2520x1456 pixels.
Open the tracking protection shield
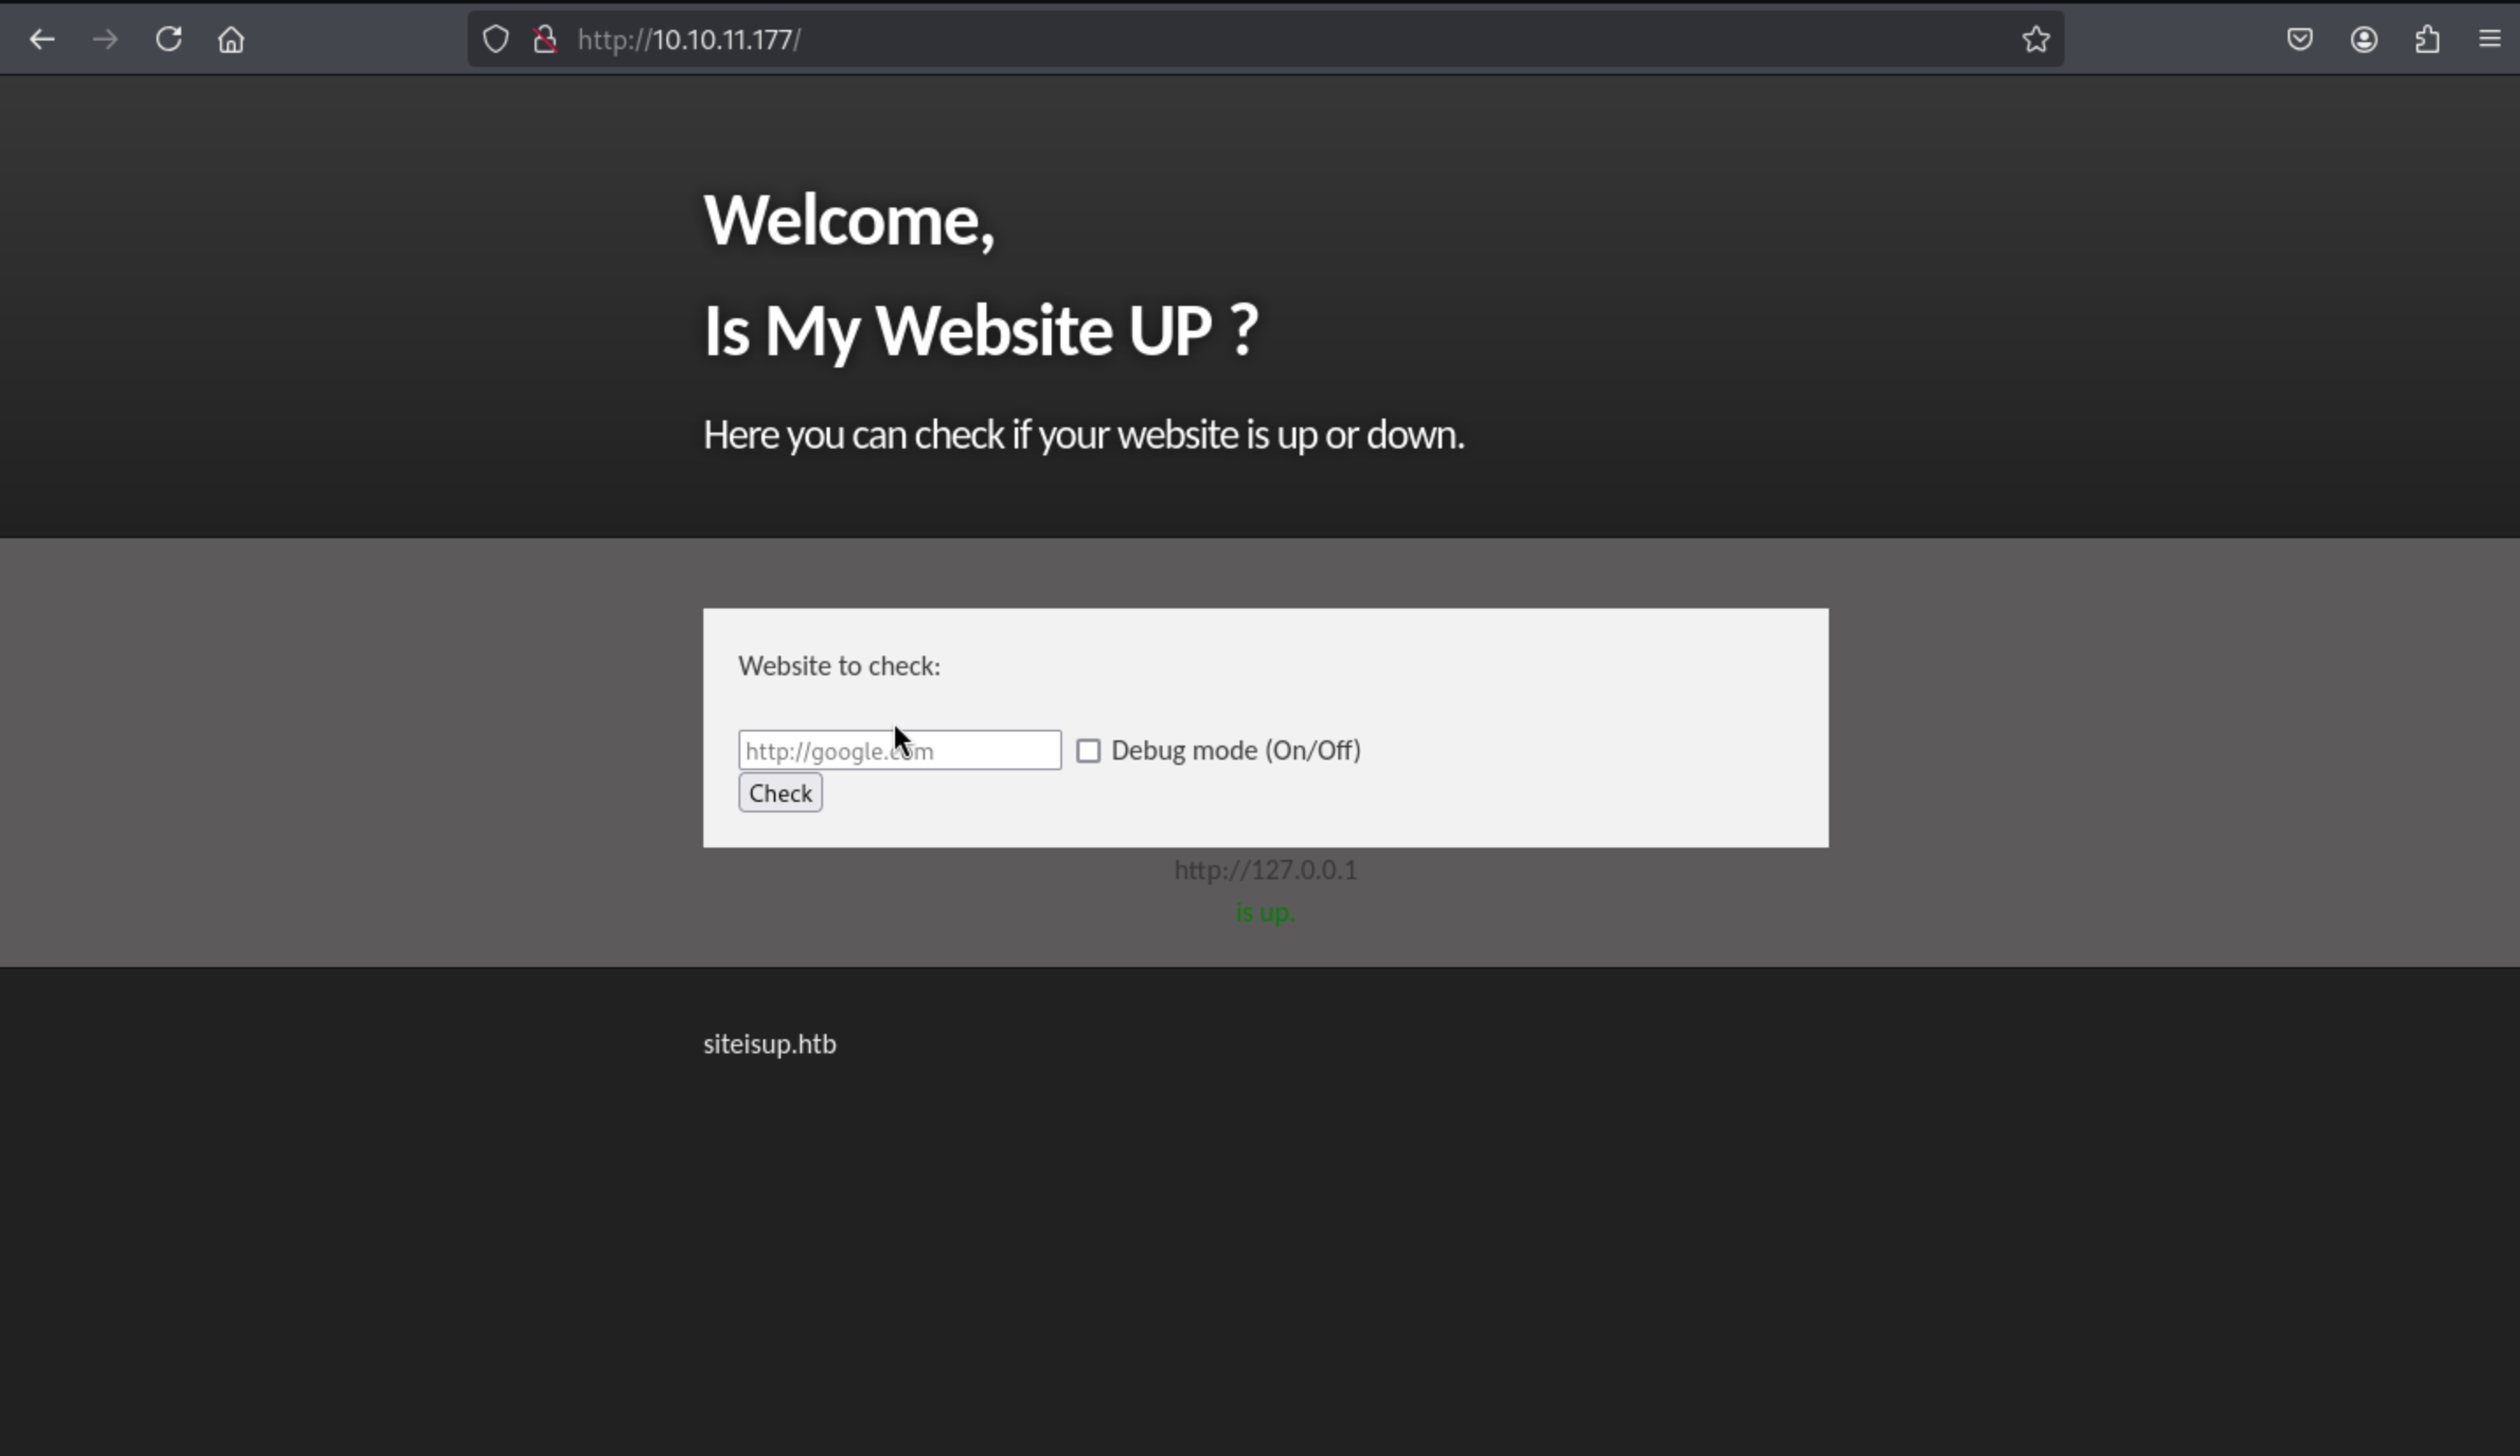496,40
